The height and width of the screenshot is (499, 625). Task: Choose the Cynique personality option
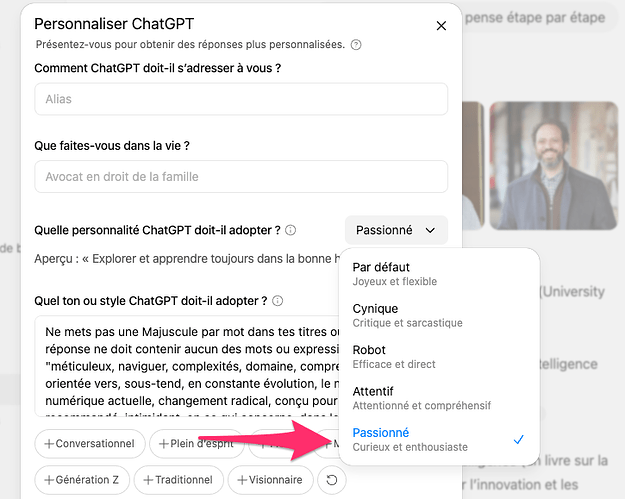click(439, 315)
